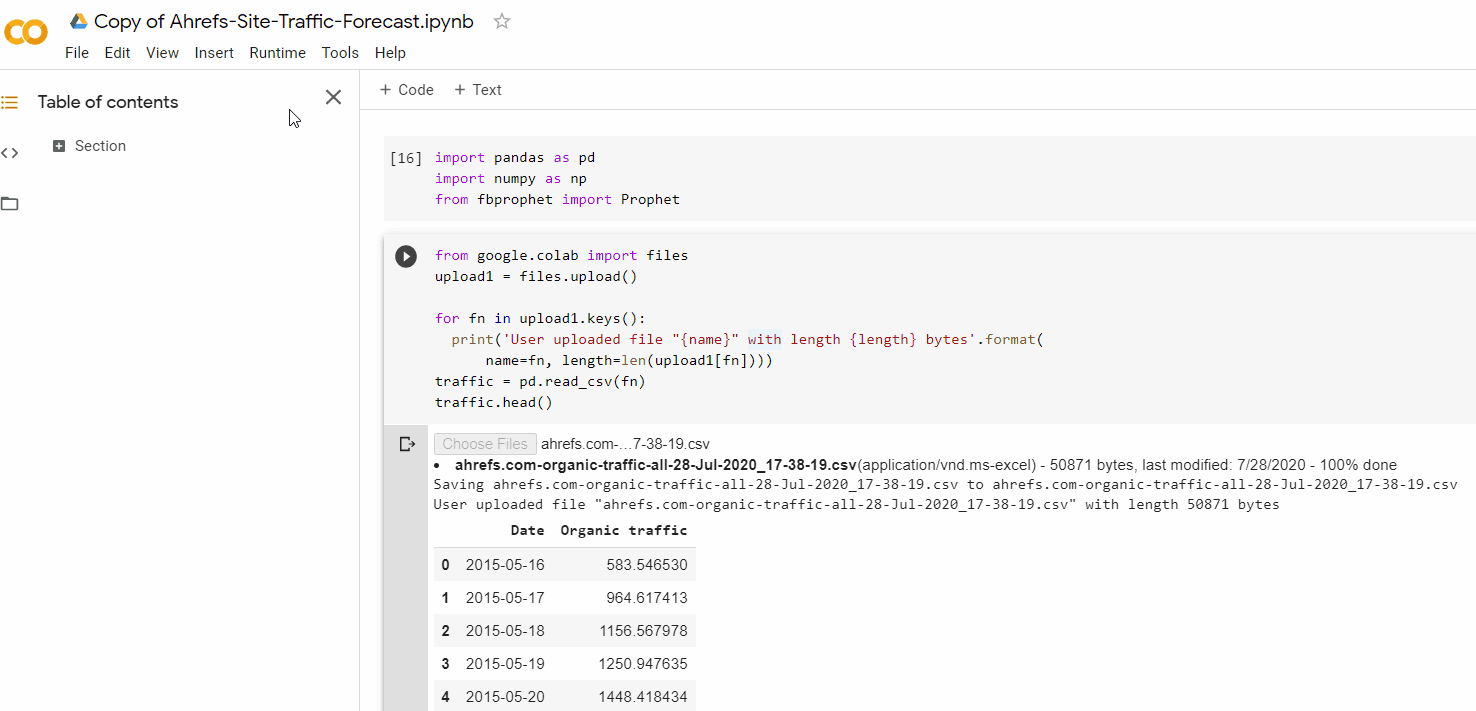This screenshot has width=1476, height=711.
Task: Open the File menu
Action: click(77, 53)
